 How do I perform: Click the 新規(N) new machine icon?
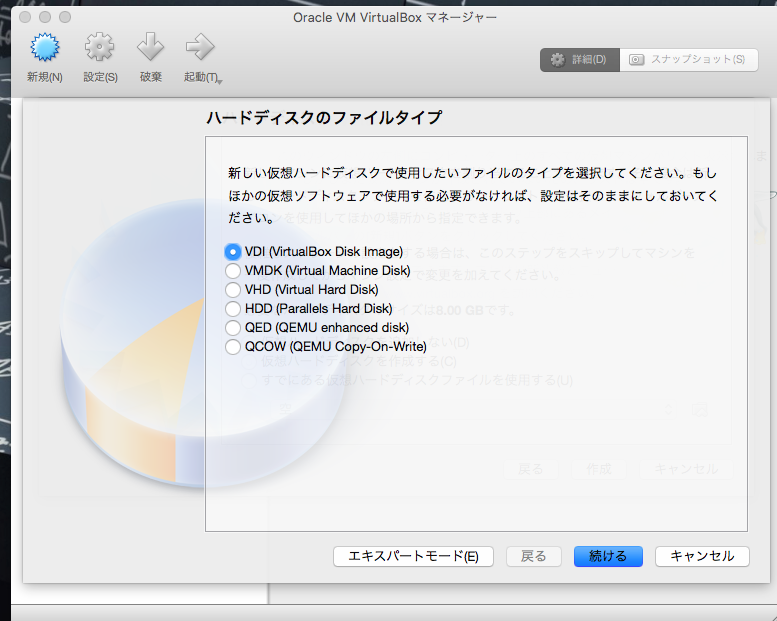click(45, 48)
